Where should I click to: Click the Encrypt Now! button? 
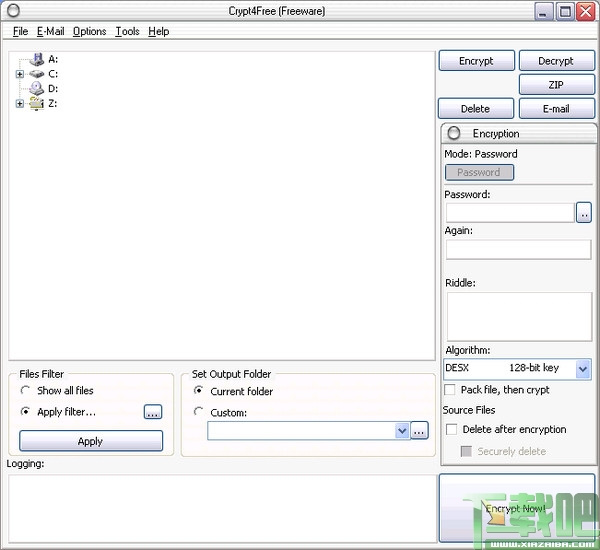tap(517, 508)
